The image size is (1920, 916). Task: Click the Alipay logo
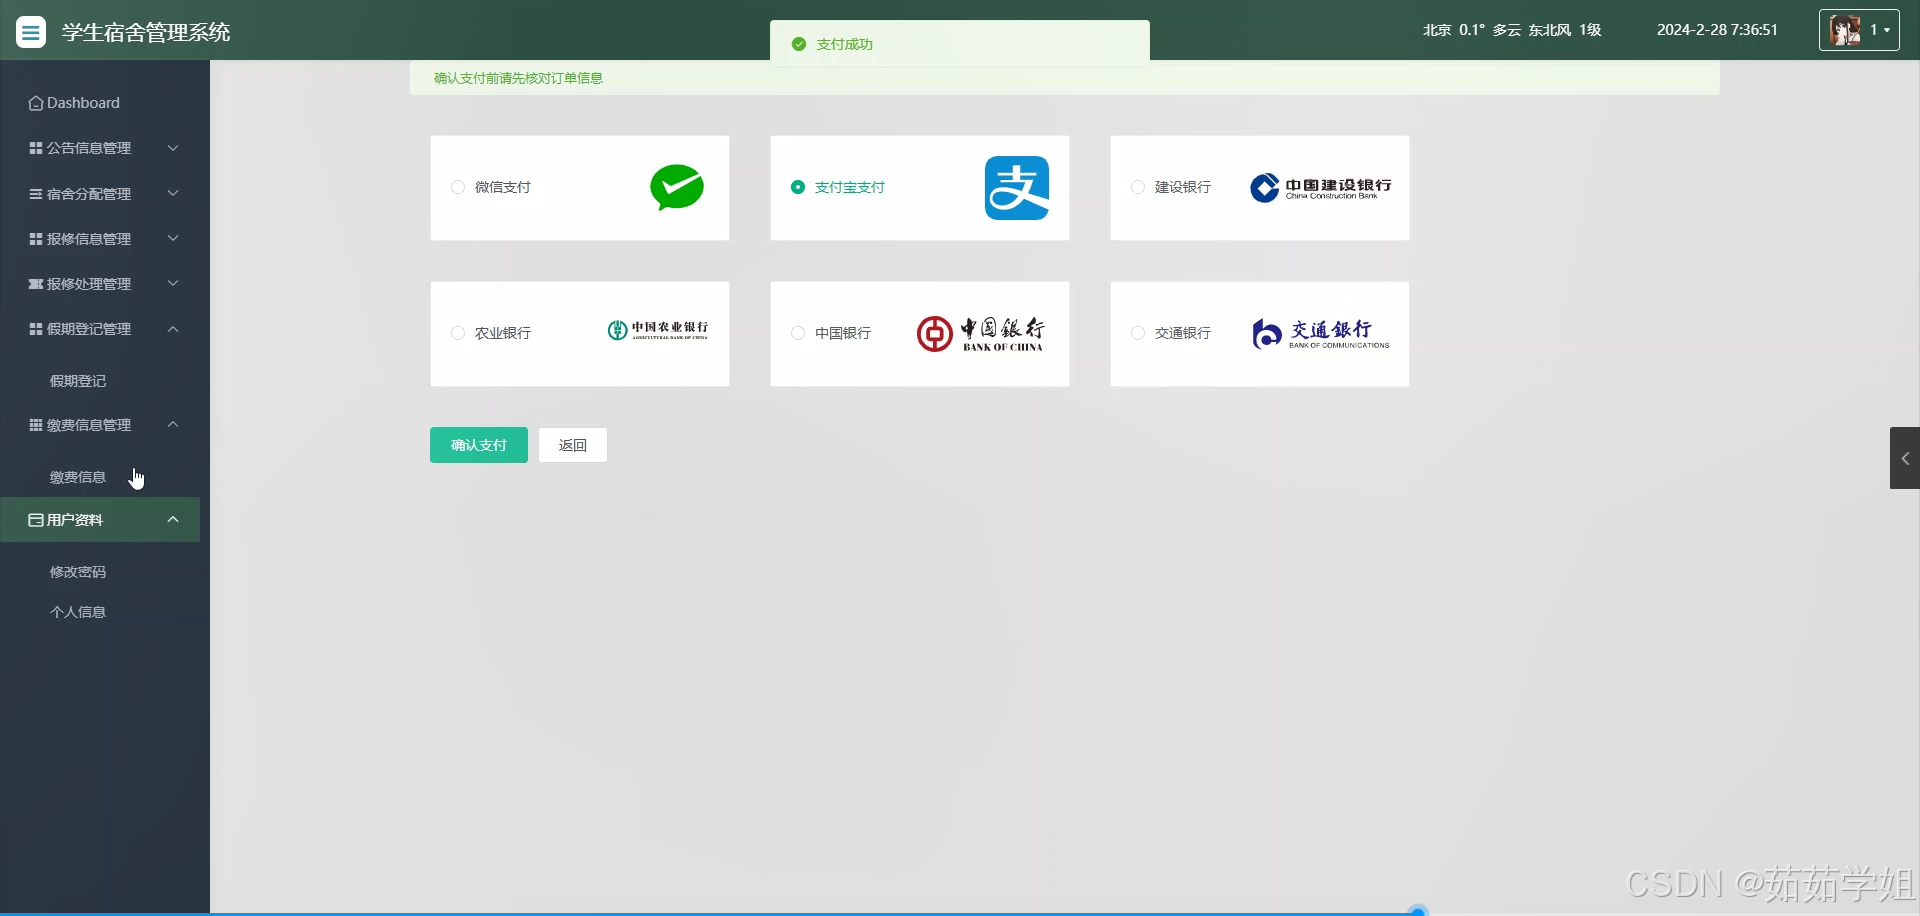(x=1017, y=188)
